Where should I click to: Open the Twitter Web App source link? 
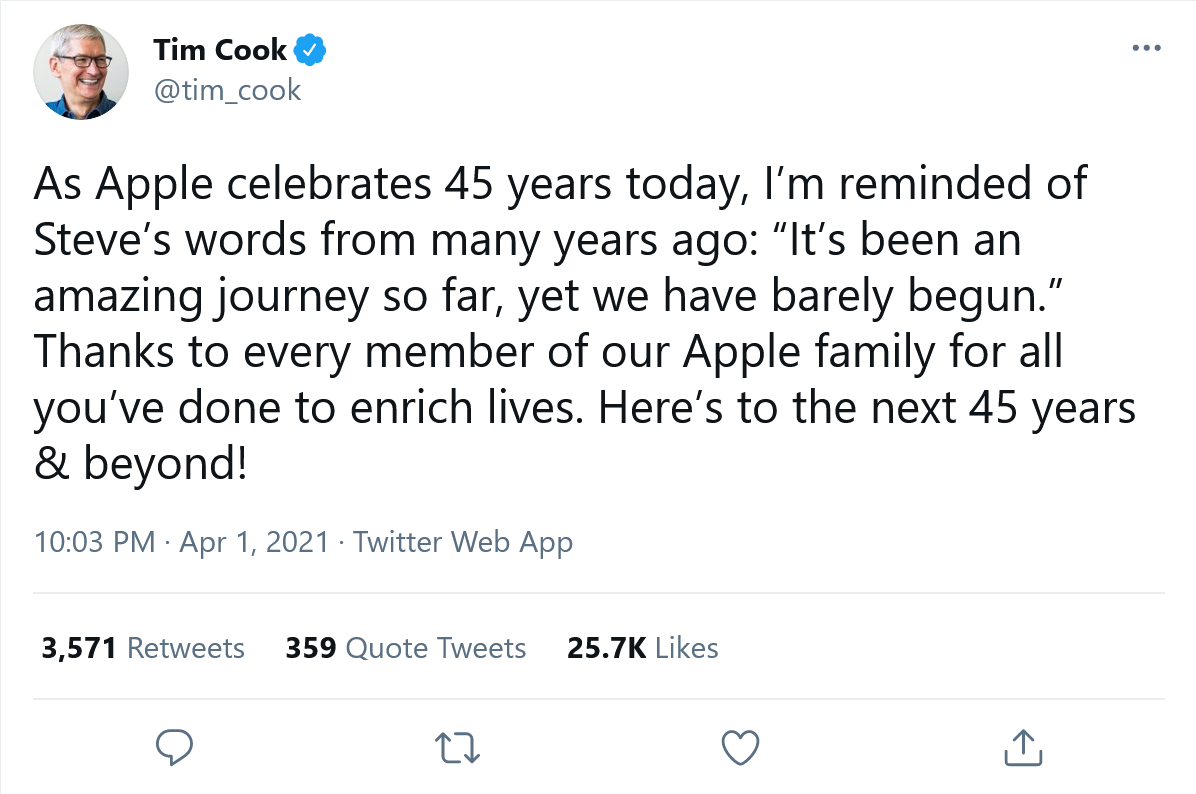[463, 542]
